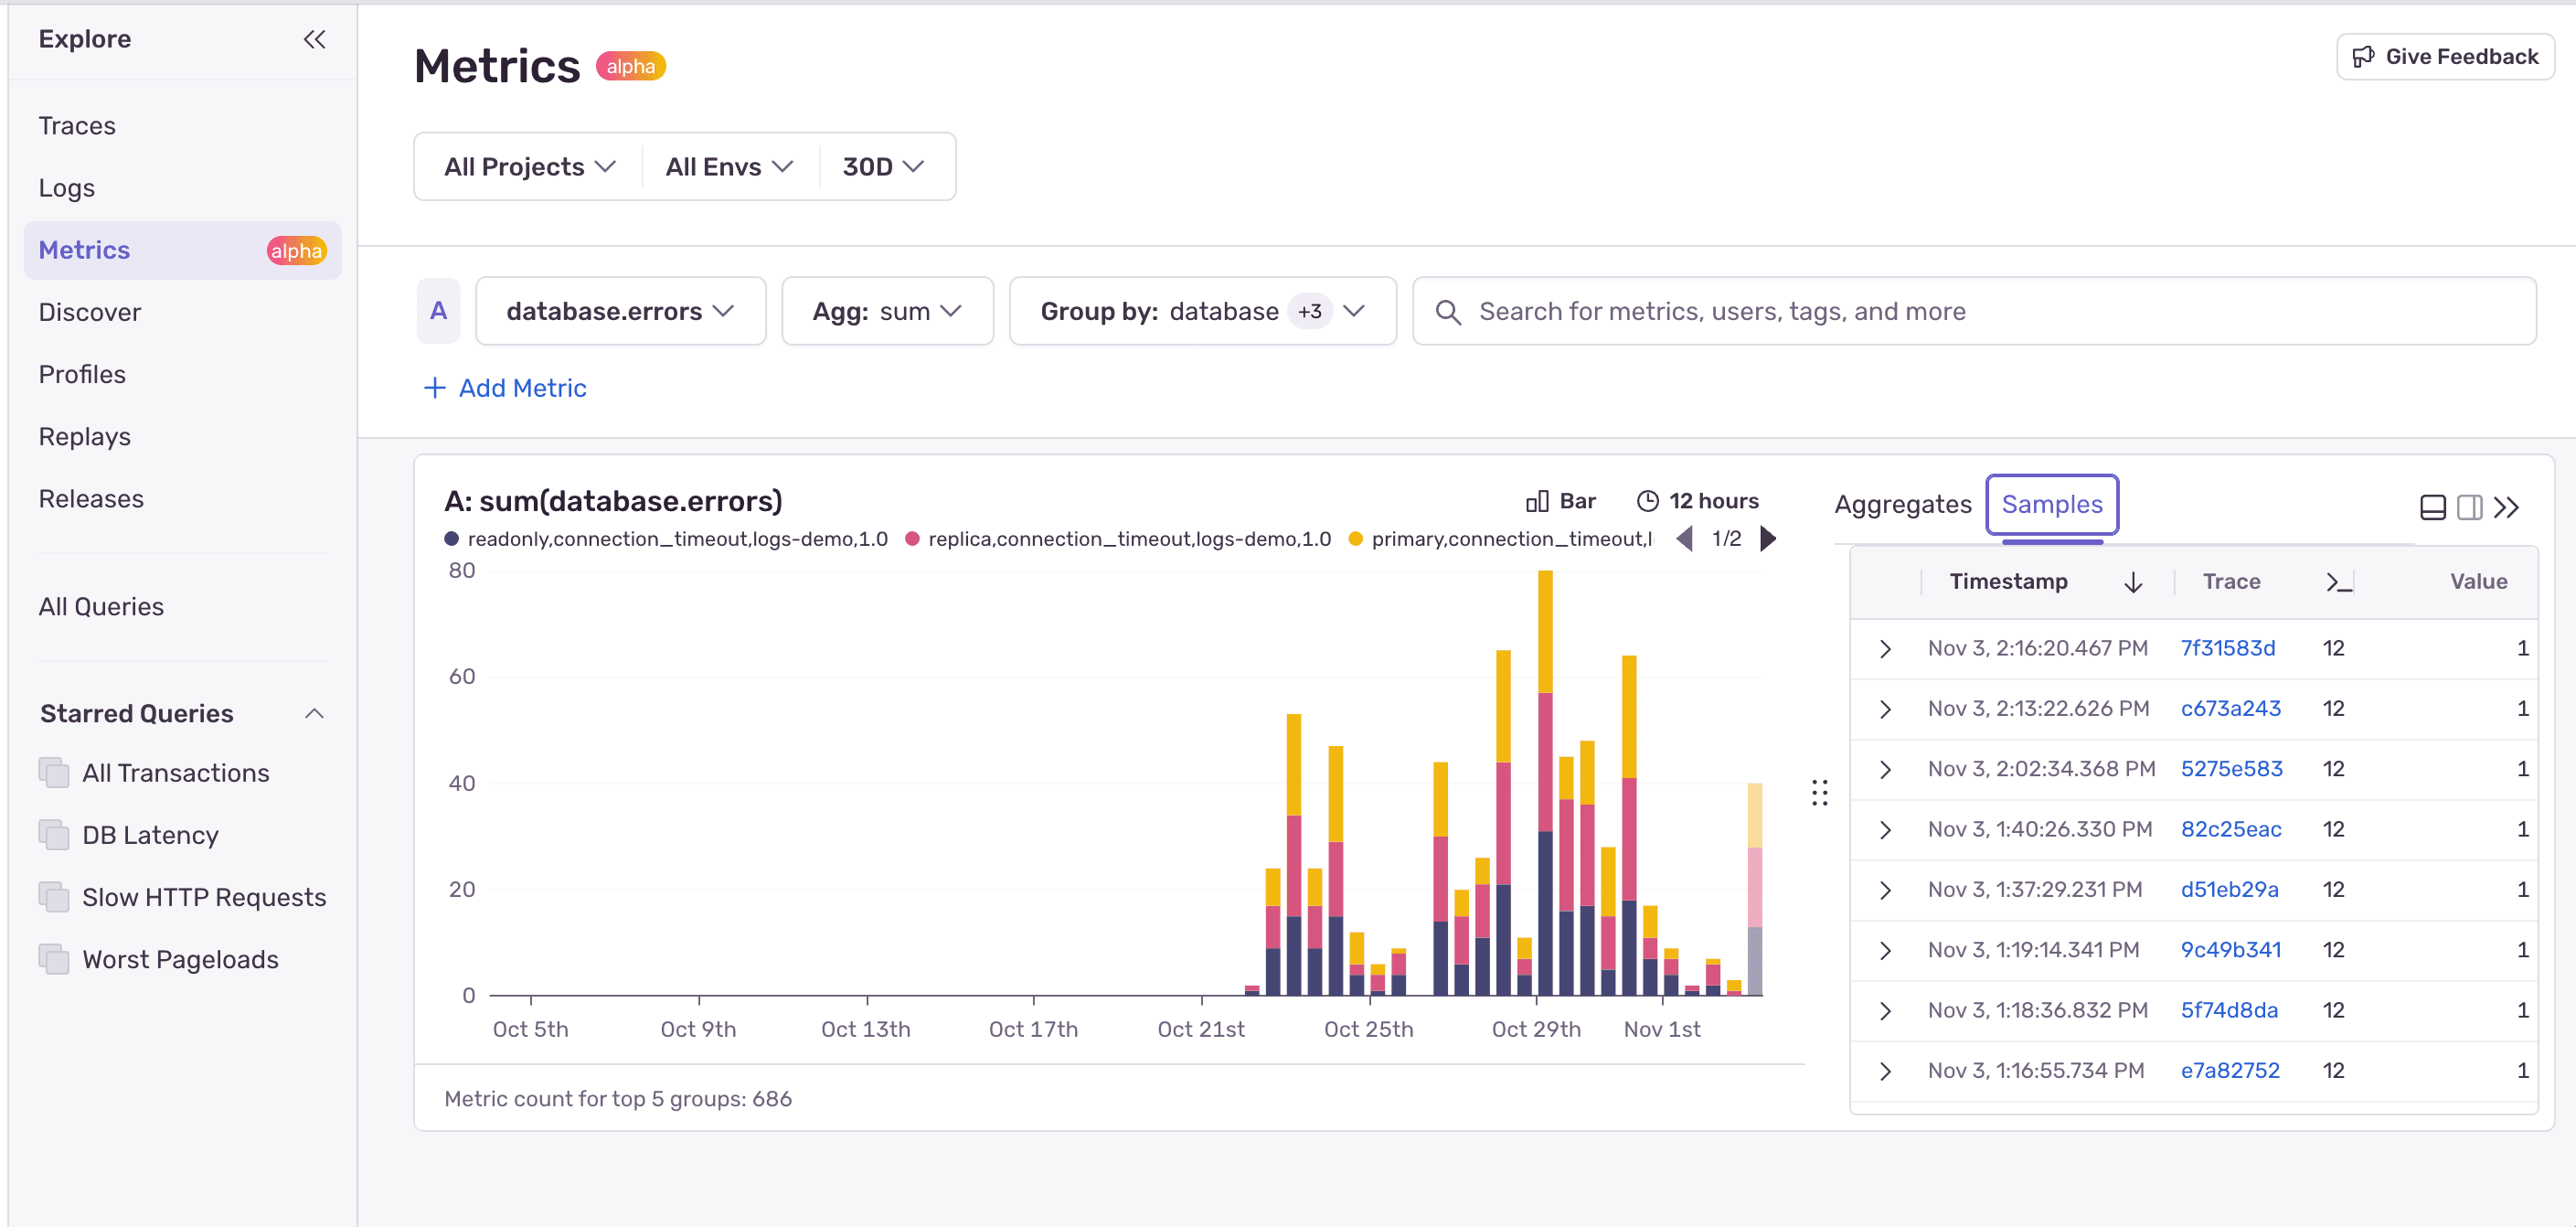The image size is (2576, 1227).
Task: Switch to the Aggregates tab
Action: click(1903, 504)
